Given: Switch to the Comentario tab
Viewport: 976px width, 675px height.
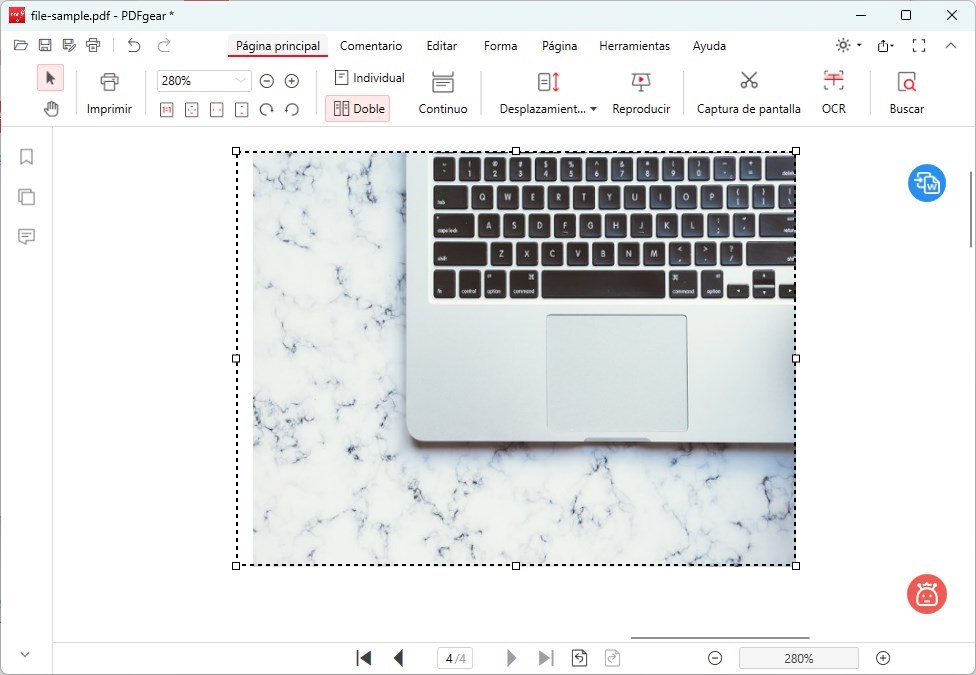Looking at the screenshot, I should point(371,46).
